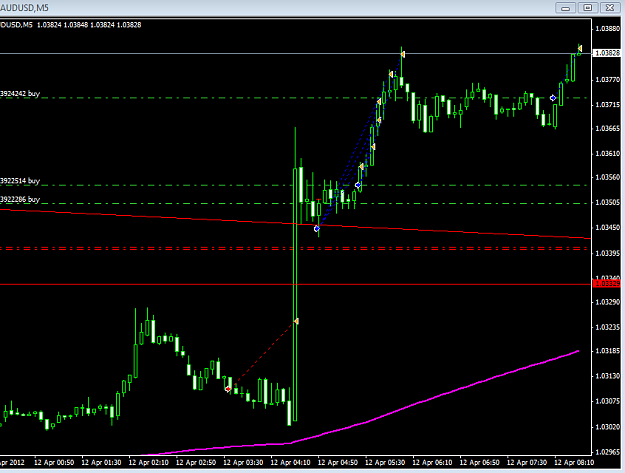Click the 1.03715 price scale label

(x=607, y=105)
